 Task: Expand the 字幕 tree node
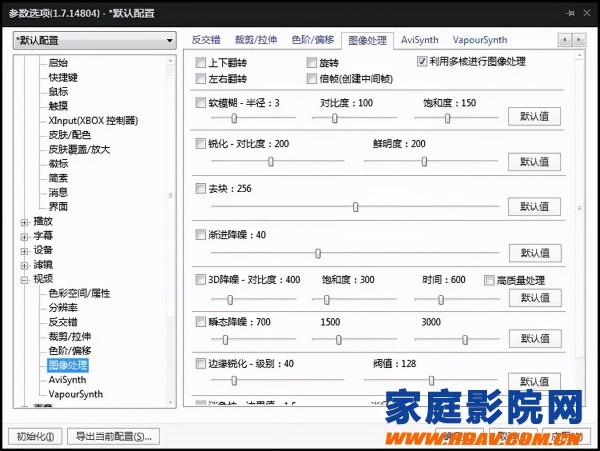point(24,236)
